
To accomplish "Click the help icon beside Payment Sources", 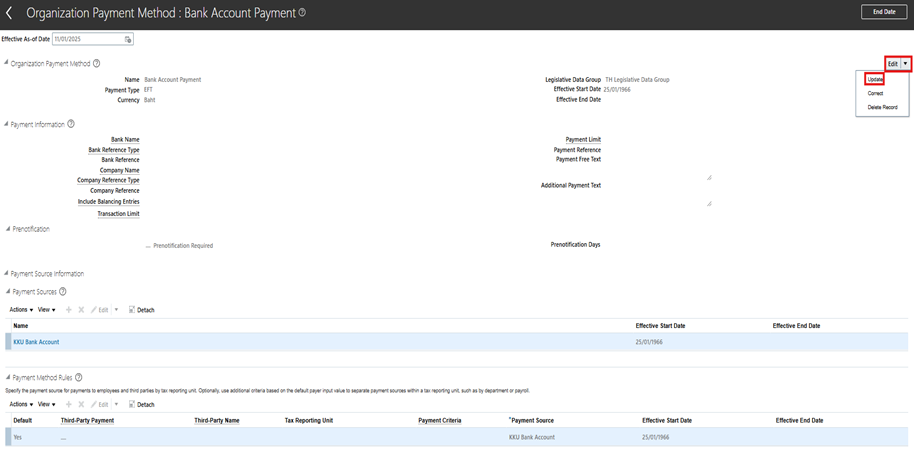I will (63, 291).
